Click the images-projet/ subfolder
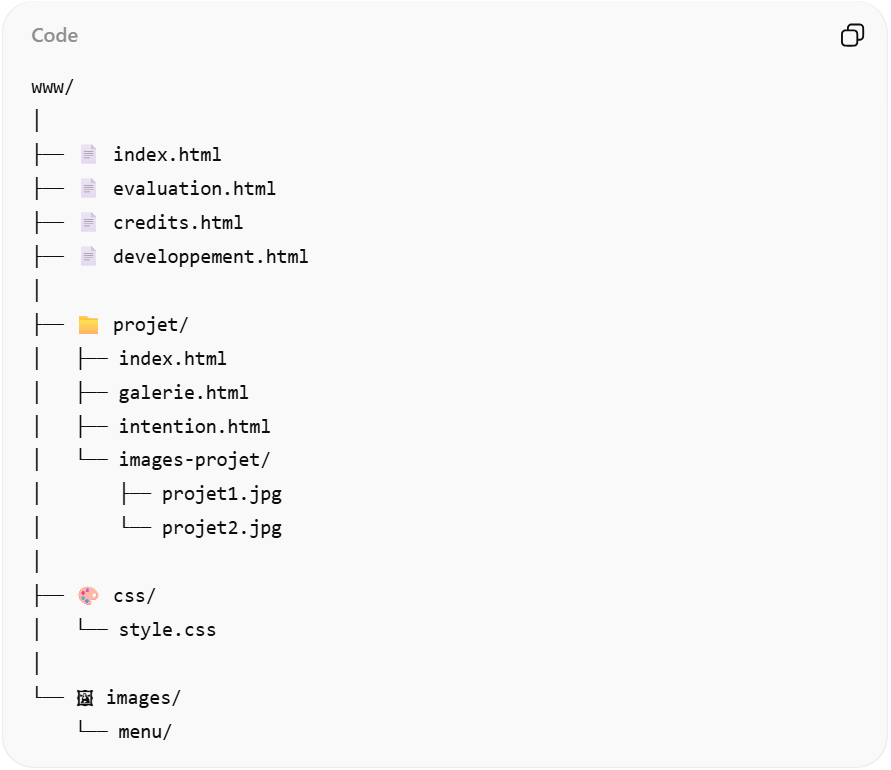891x770 pixels. tap(195, 460)
